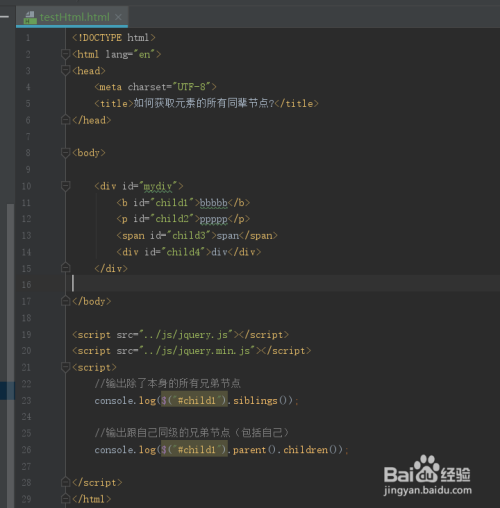Select the testHtml.html editor tab

[x=72, y=17]
